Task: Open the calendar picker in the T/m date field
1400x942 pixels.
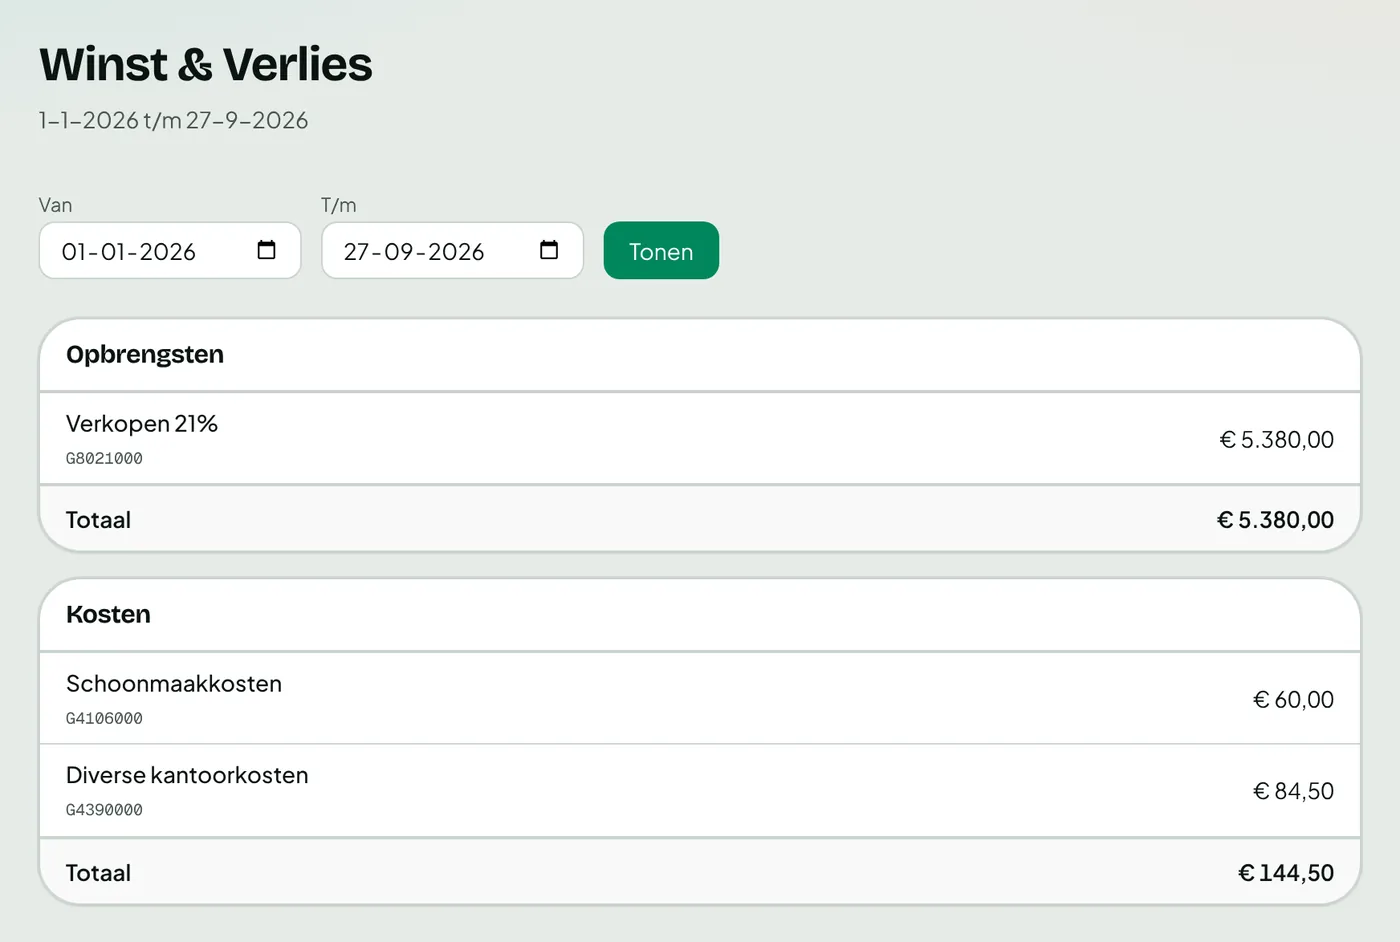Action: pos(549,250)
